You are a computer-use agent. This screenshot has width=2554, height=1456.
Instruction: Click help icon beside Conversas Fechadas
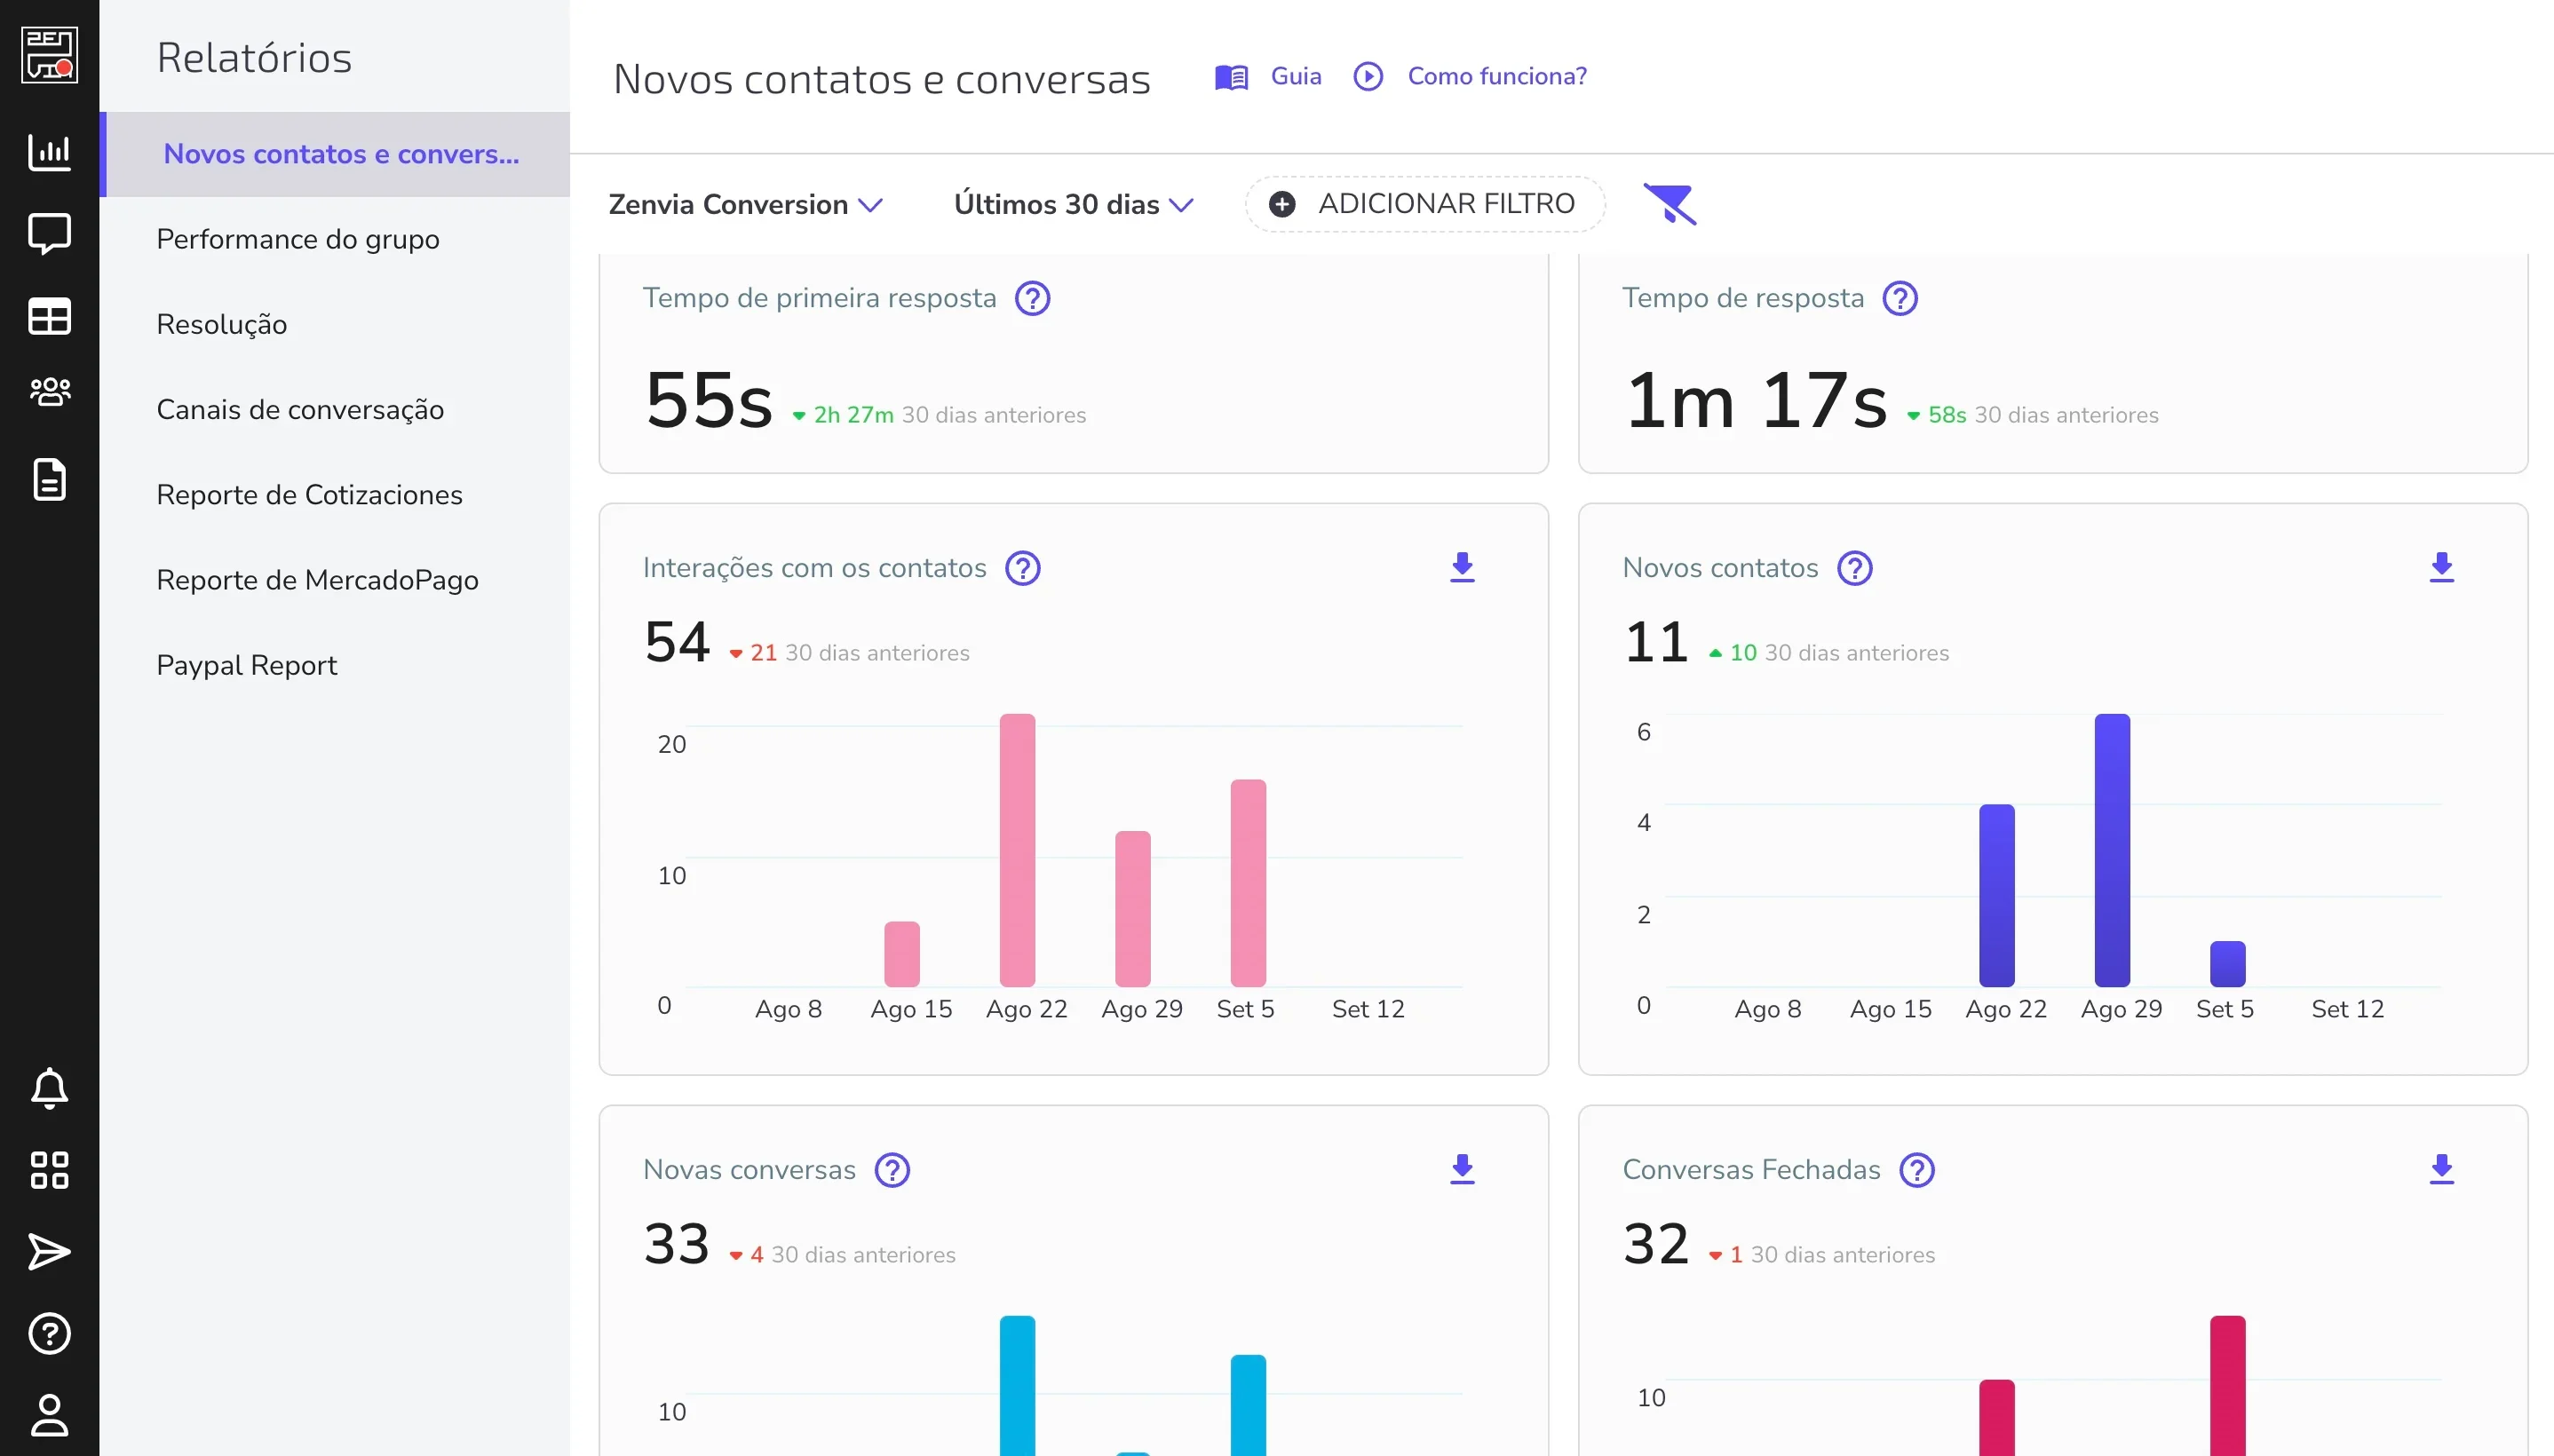(1916, 1170)
